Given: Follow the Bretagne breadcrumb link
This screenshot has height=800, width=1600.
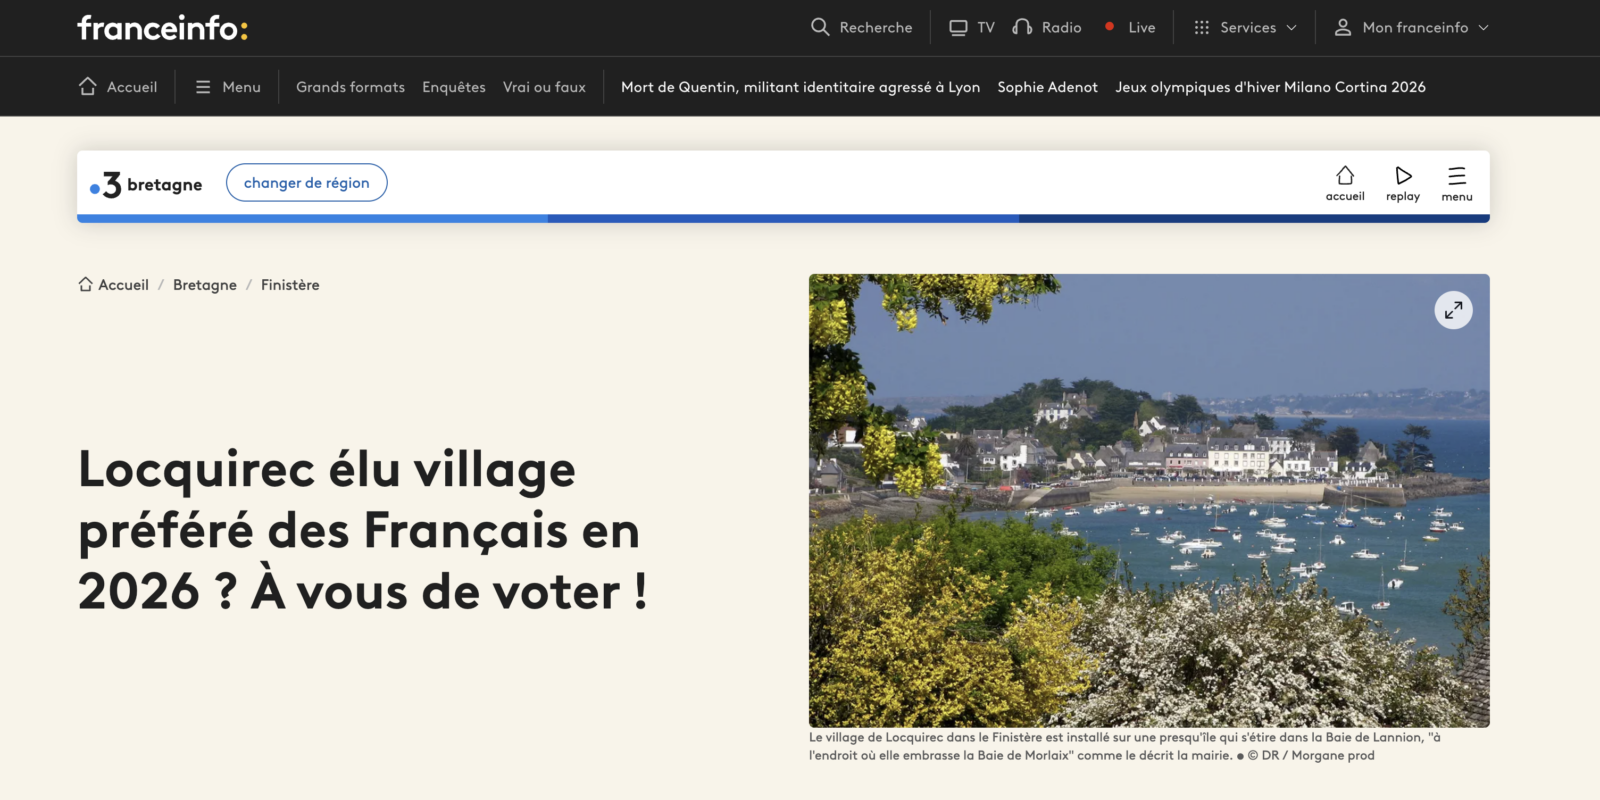Looking at the screenshot, I should click(x=205, y=285).
